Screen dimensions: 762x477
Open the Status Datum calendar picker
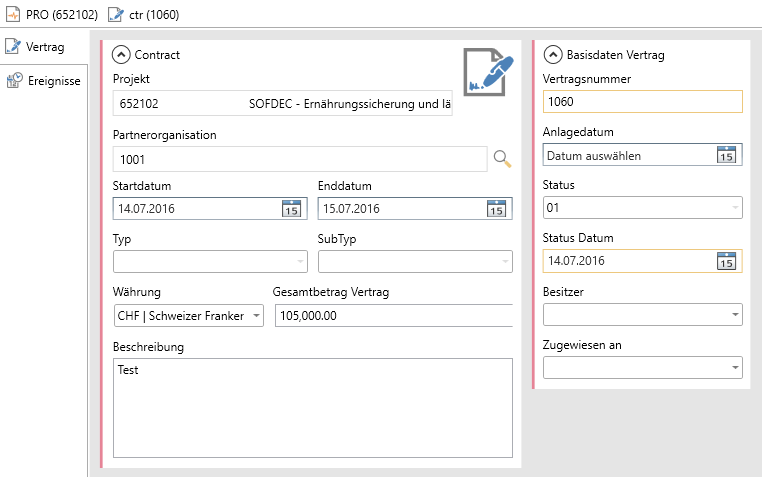point(727,261)
